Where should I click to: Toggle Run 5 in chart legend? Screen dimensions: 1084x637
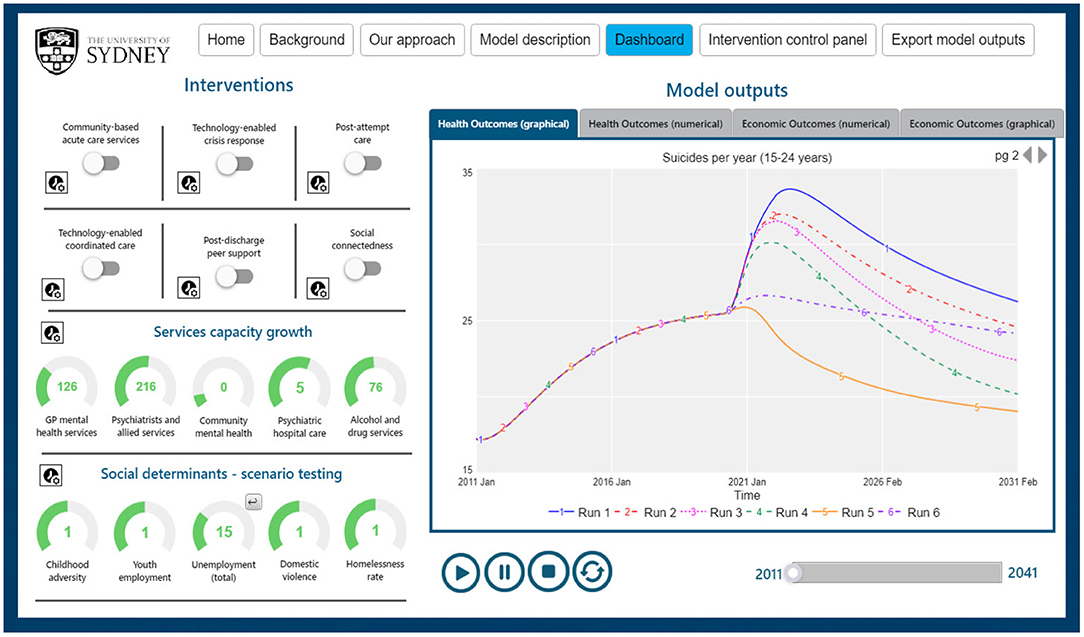pyautogui.click(x=843, y=513)
